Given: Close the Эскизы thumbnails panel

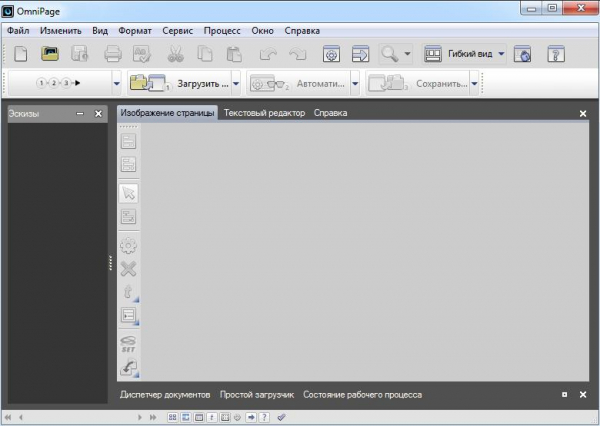Looking at the screenshot, I should click(98, 114).
